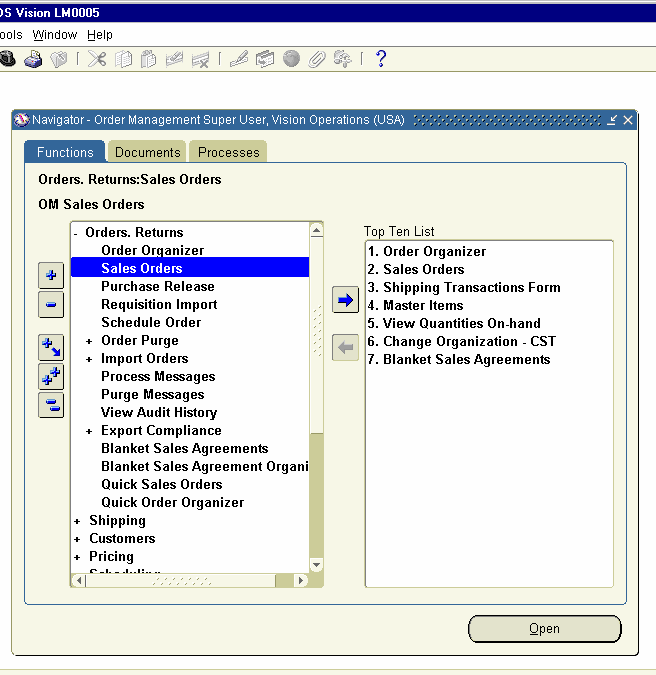
Task: Click the Expand All button
Action: tap(51, 377)
